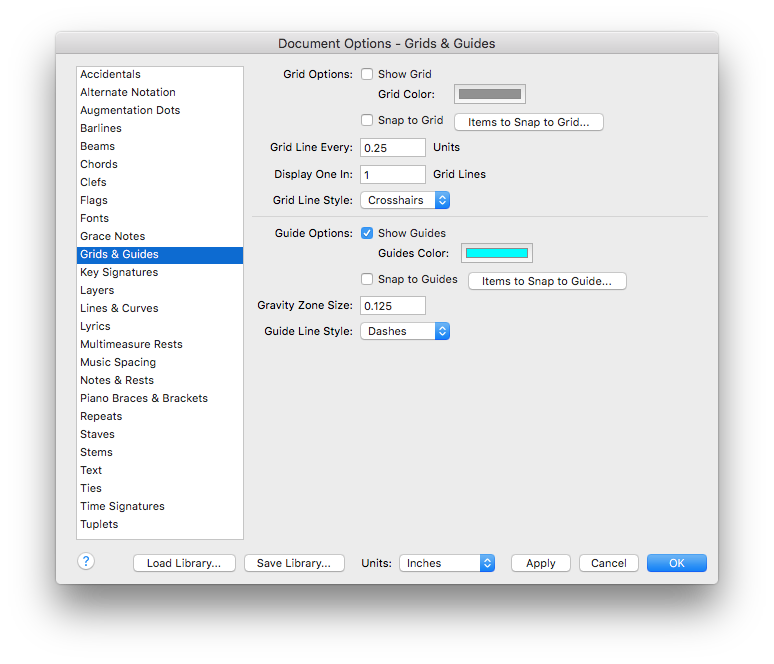The height and width of the screenshot is (664, 774).
Task: Enable the Show Grid checkbox
Action: 367,74
